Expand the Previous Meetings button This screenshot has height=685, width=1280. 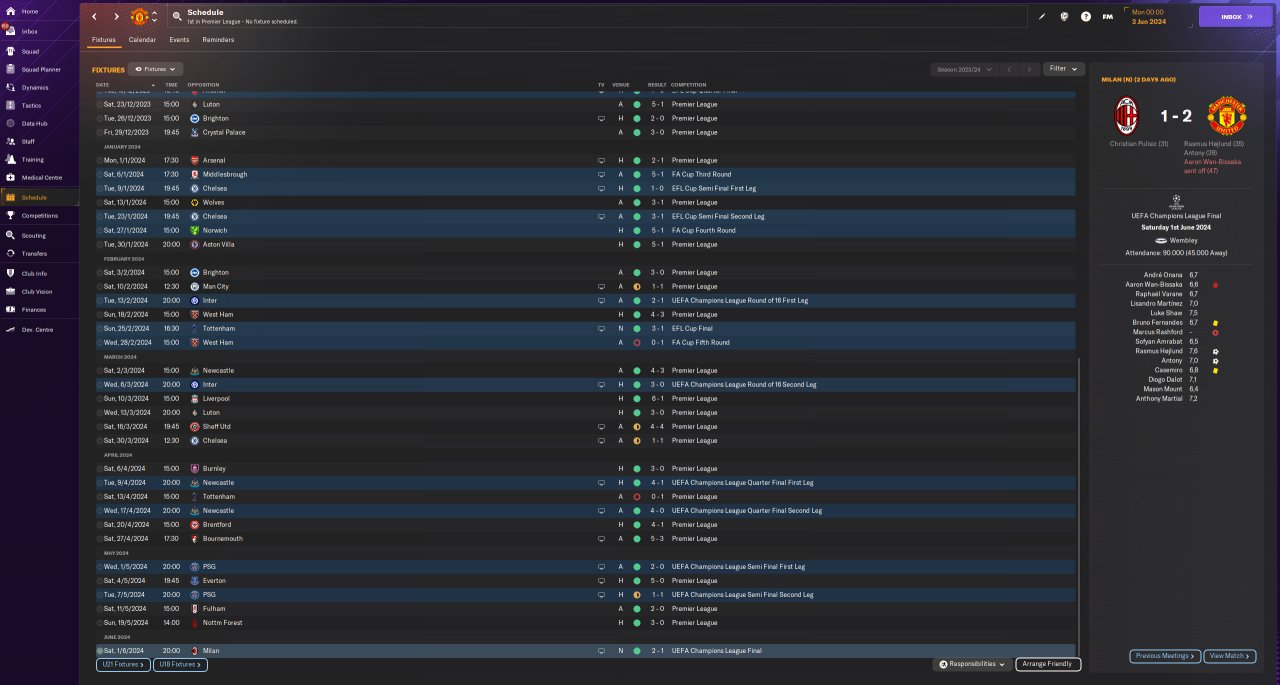pyautogui.click(x=1164, y=656)
